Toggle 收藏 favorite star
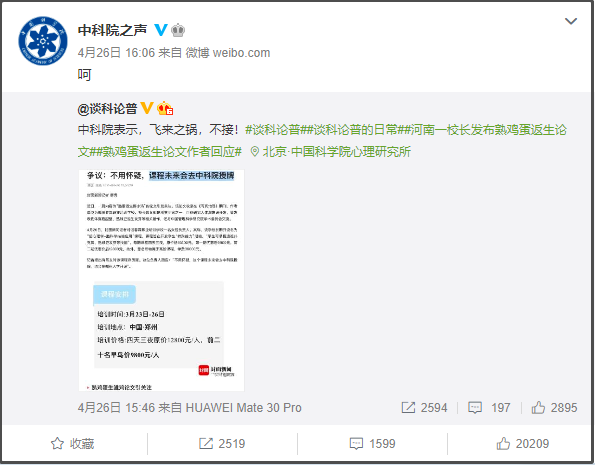The height and width of the screenshot is (465, 595). (72, 443)
